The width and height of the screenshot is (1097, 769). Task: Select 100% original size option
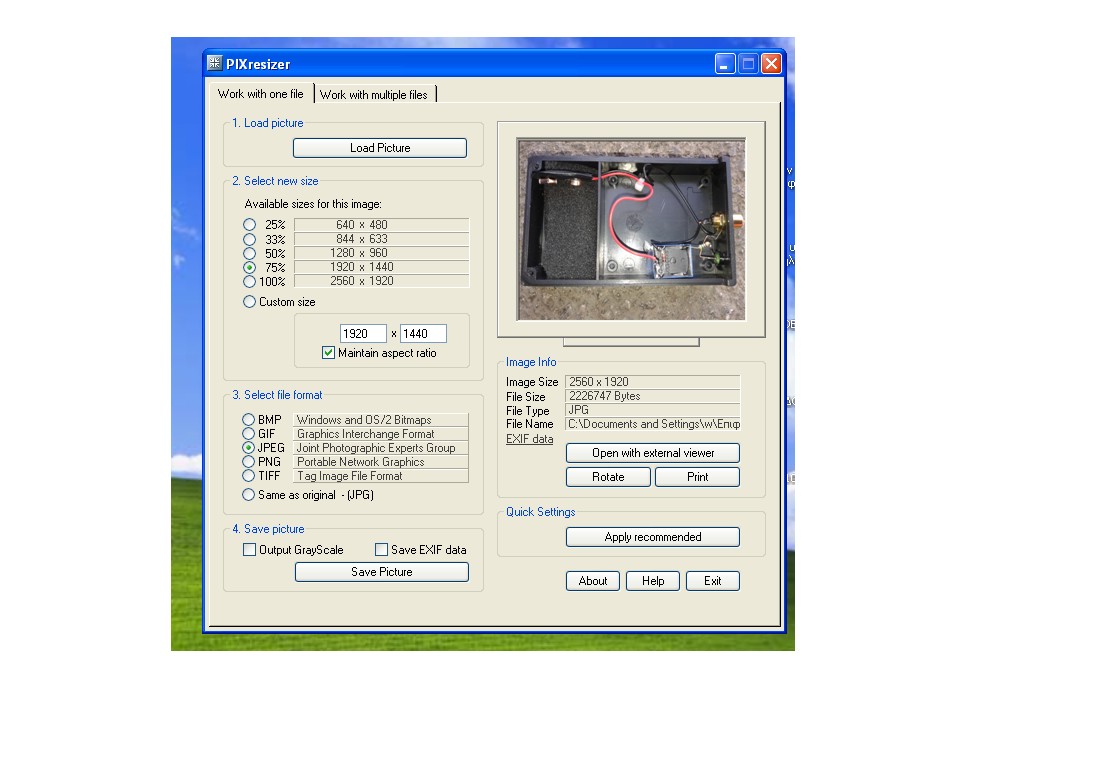[x=250, y=281]
